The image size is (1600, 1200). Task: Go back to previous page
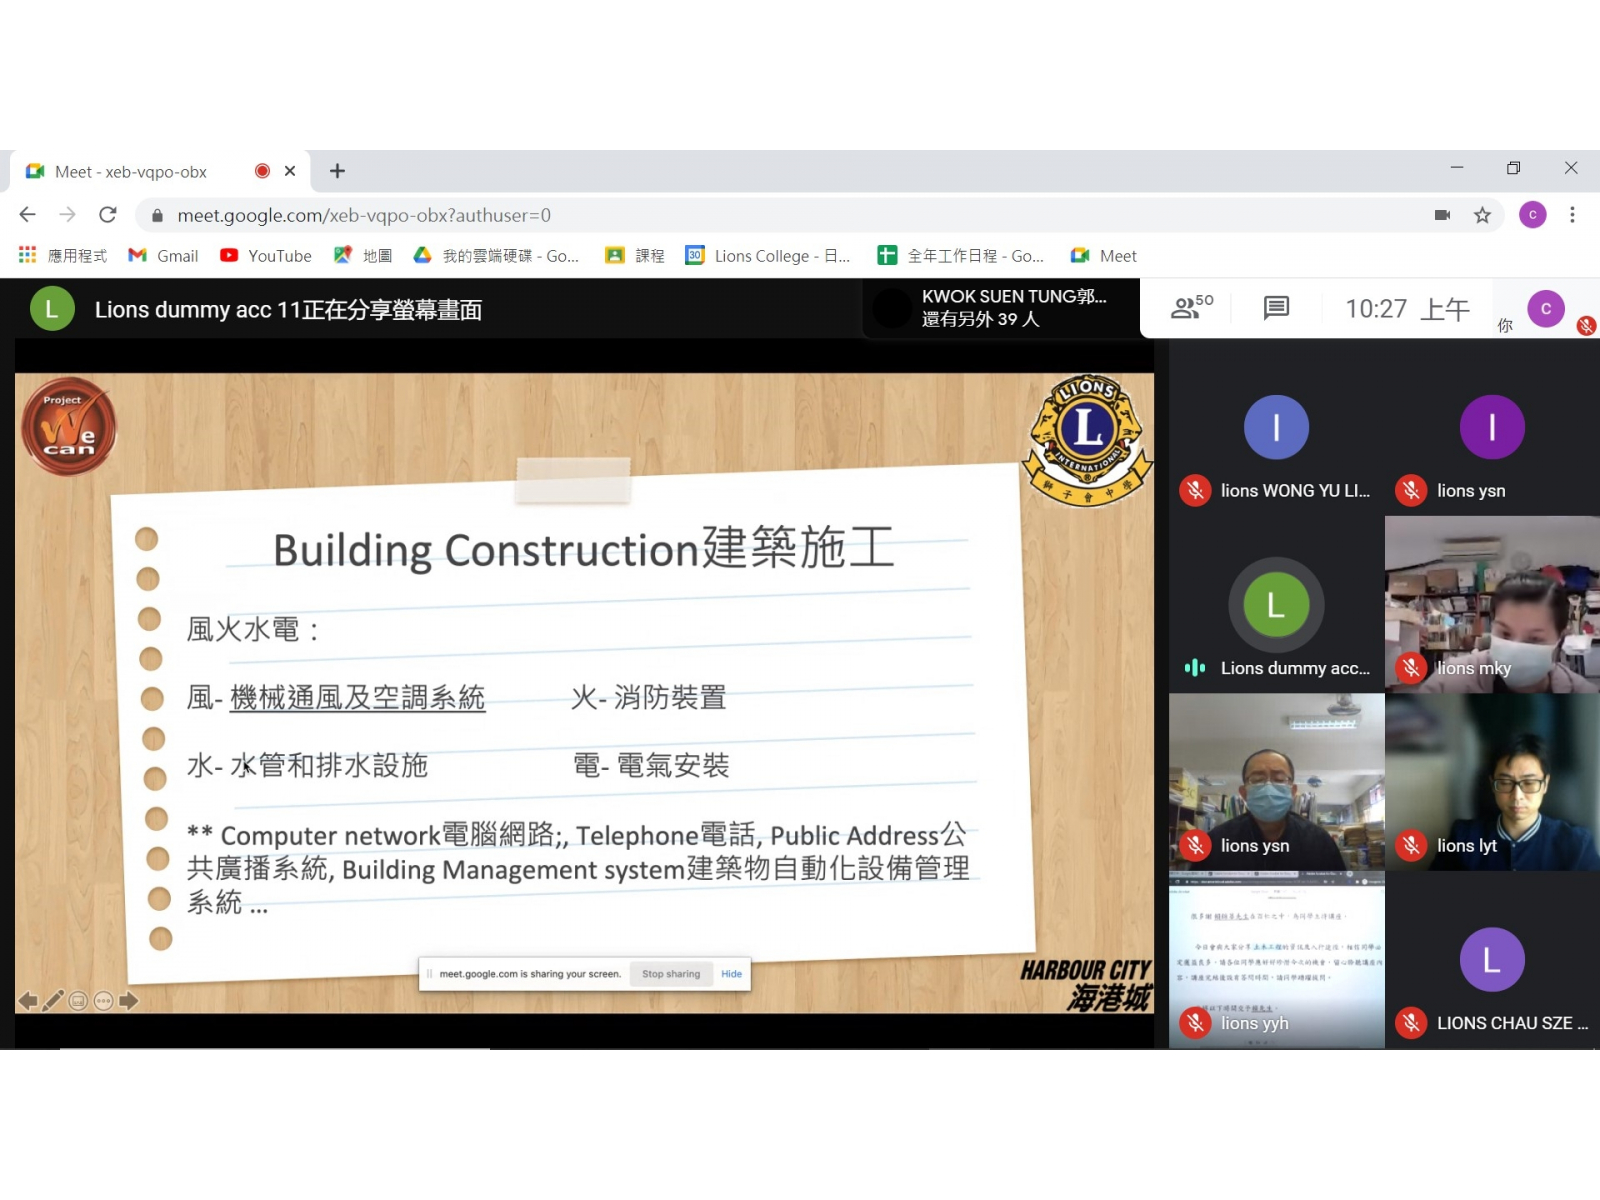[28, 215]
